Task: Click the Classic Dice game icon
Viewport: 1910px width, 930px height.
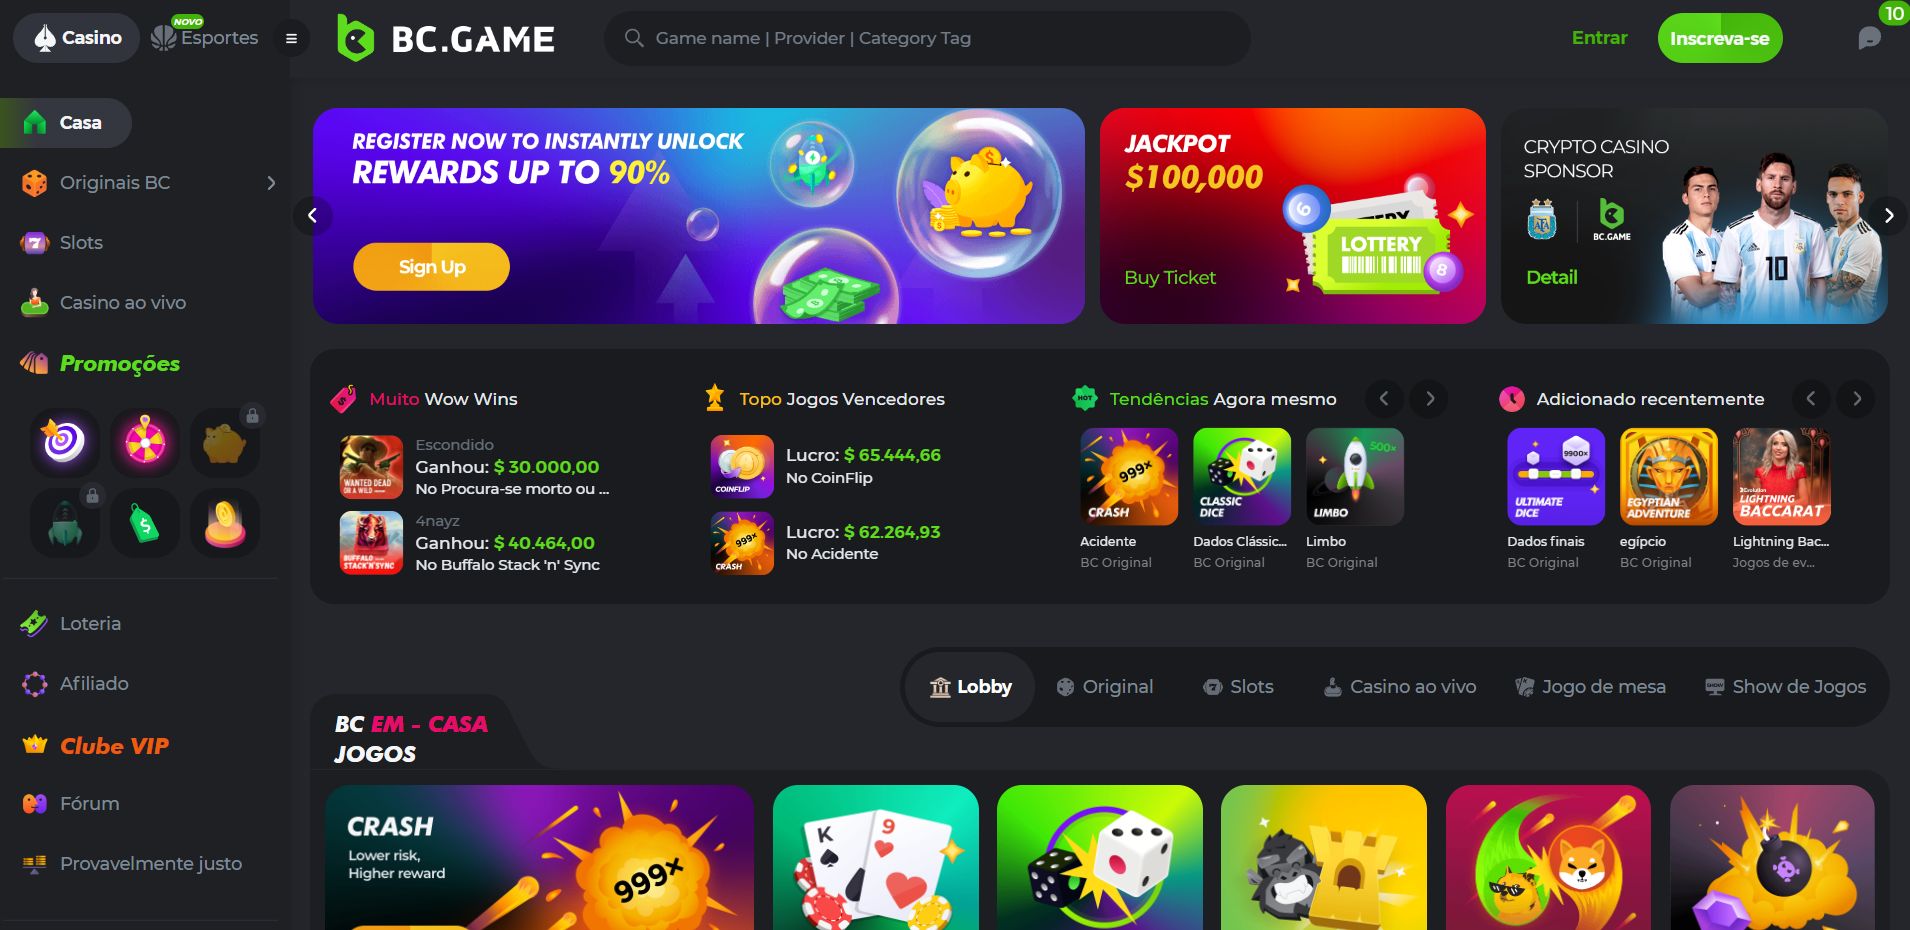Action: coord(1241,477)
